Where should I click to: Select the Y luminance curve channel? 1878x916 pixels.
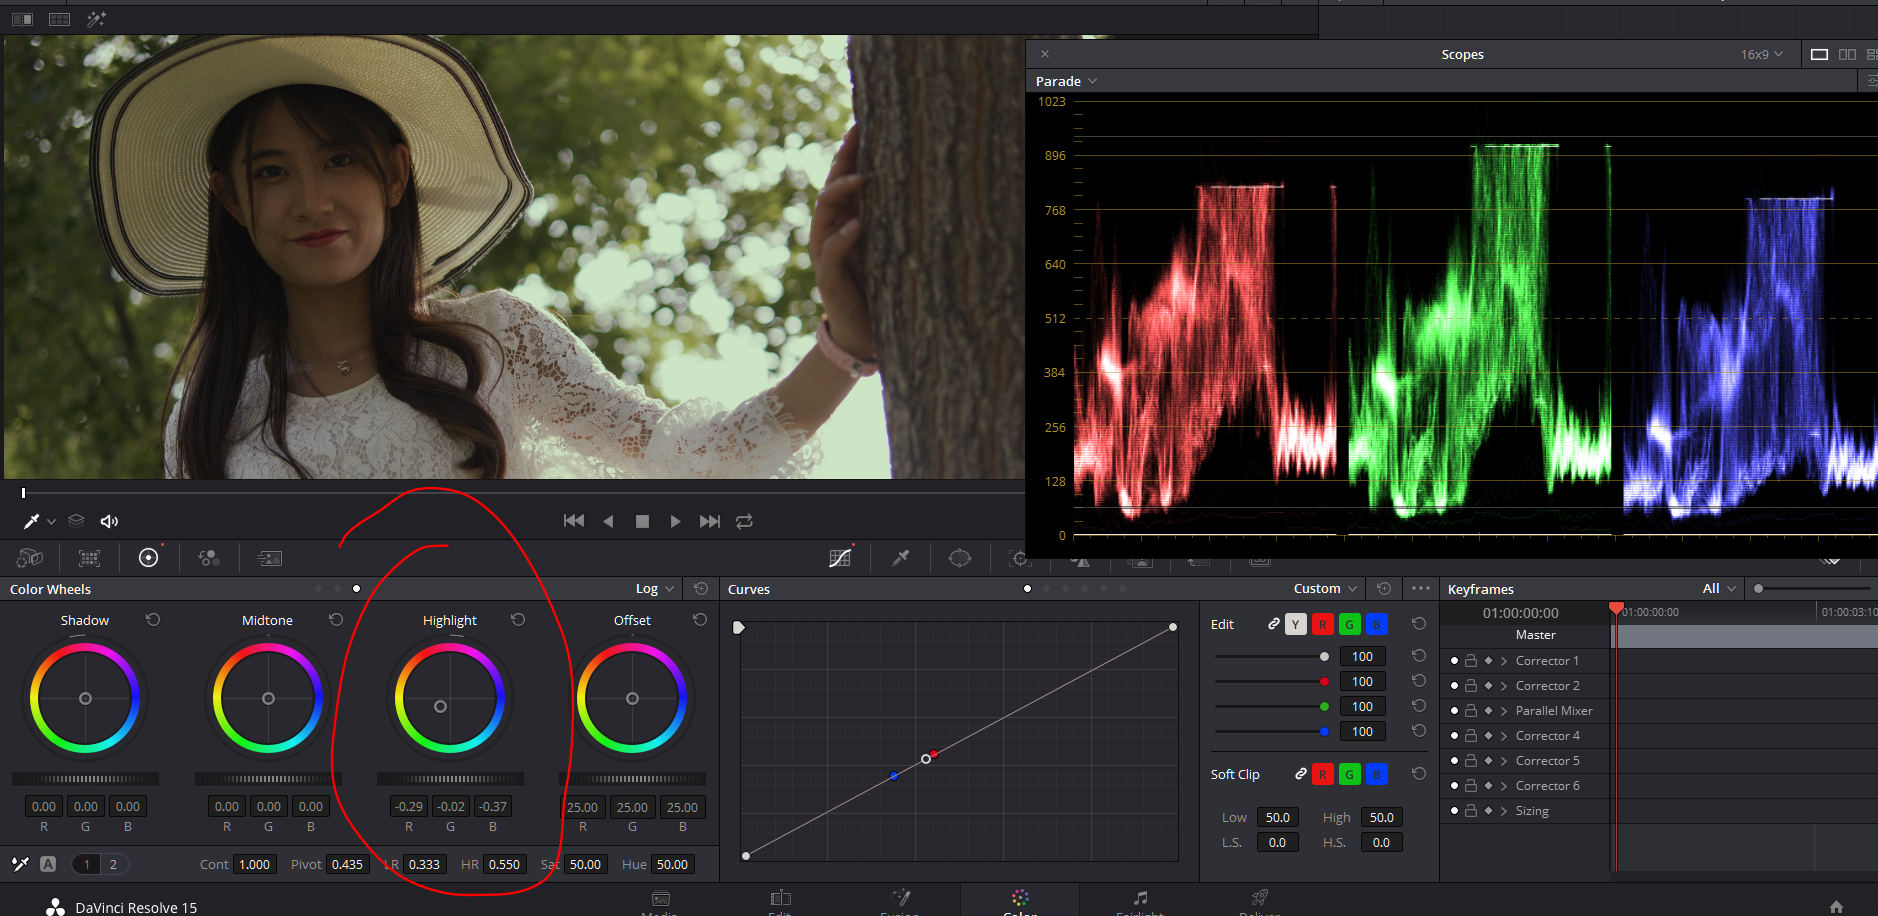(1296, 625)
